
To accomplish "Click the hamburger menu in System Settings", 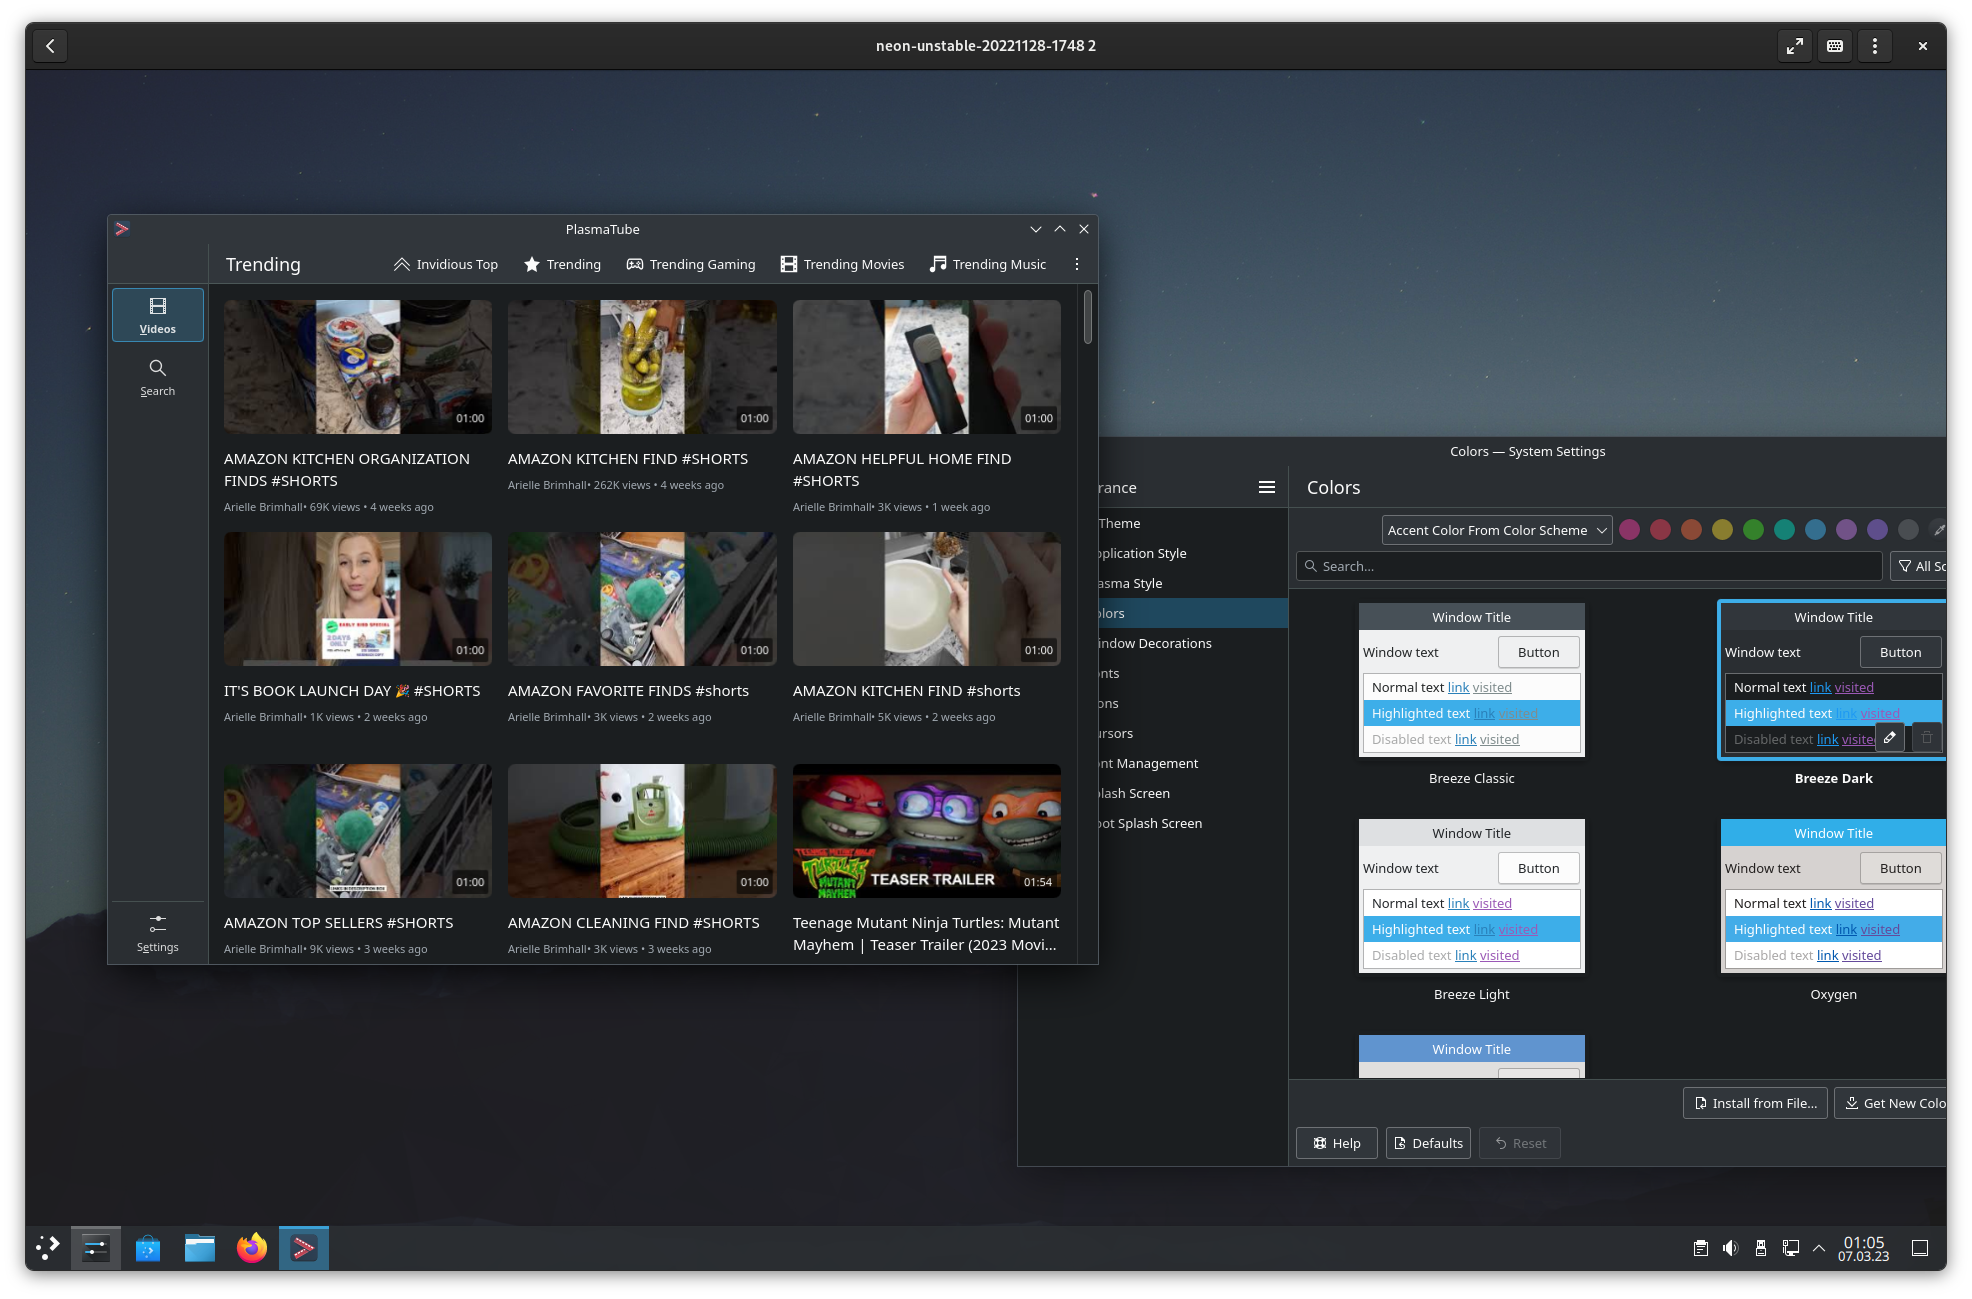I will (1267, 487).
